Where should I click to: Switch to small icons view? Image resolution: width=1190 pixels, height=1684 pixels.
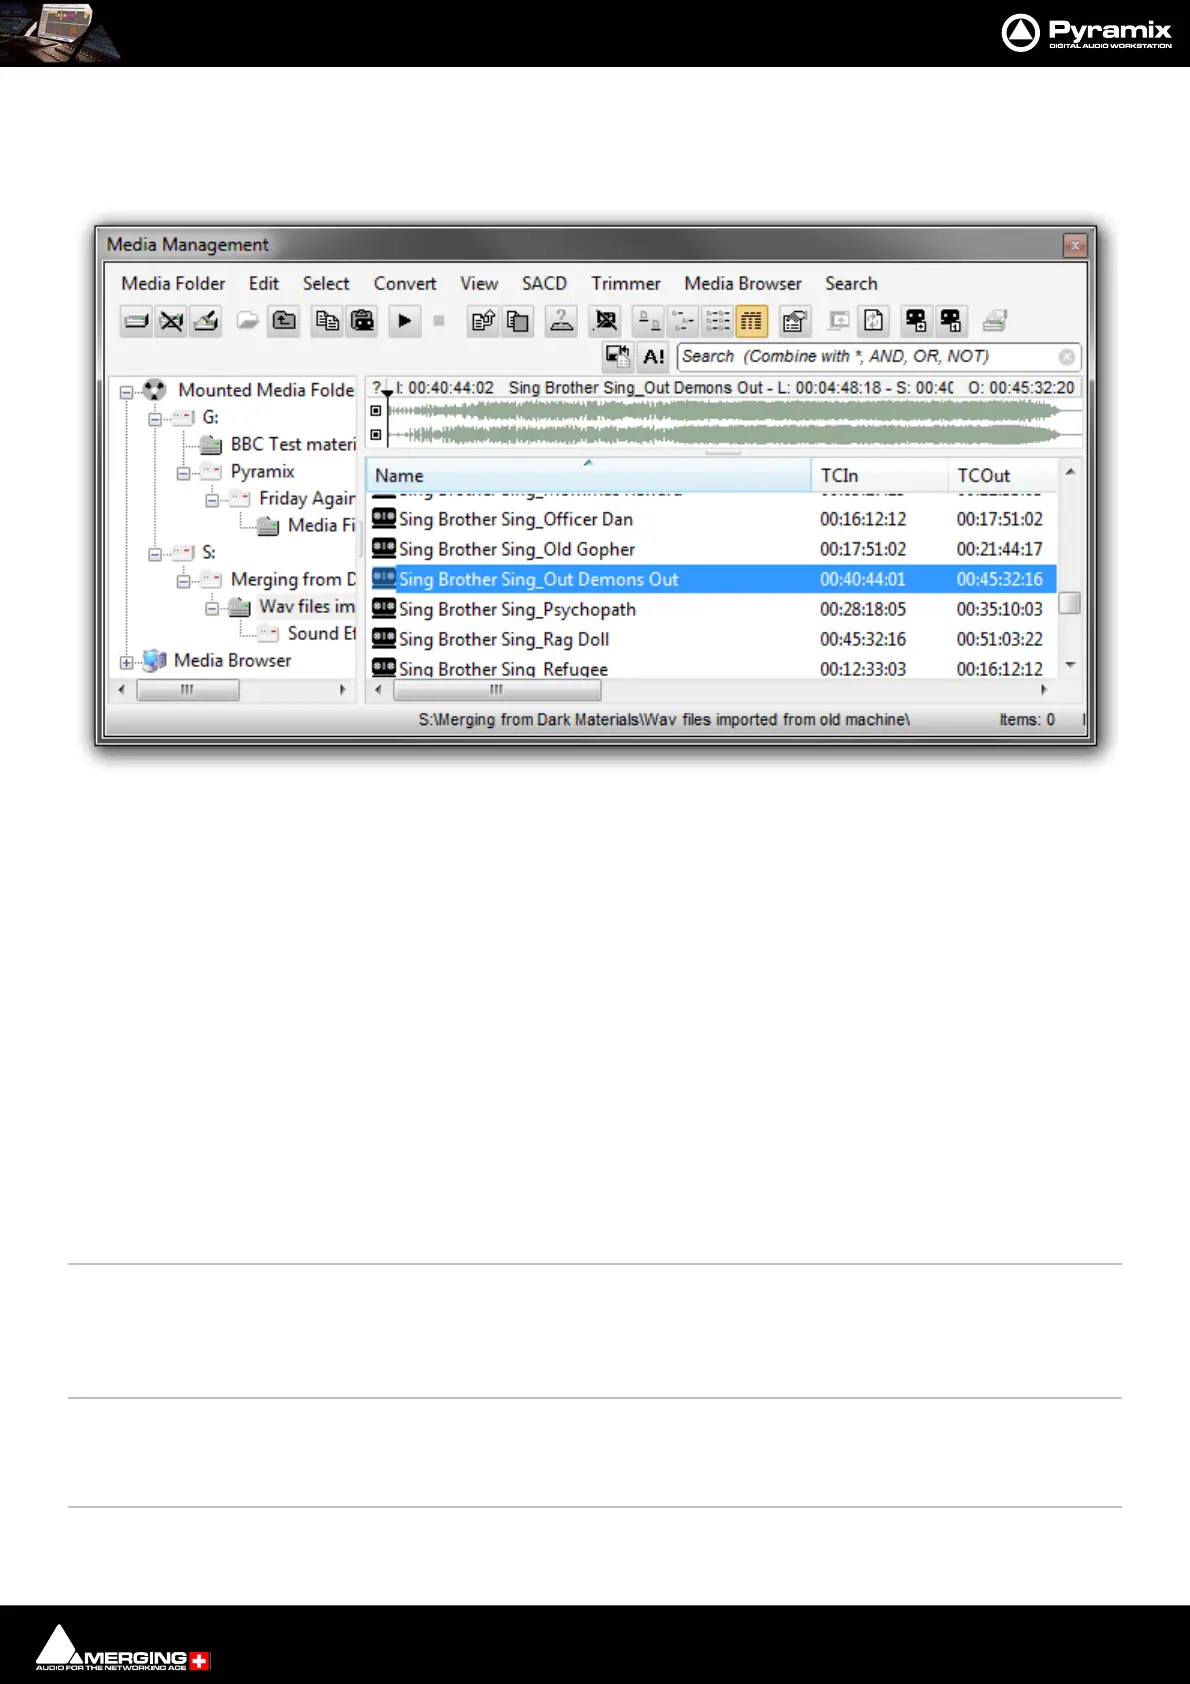(x=684, y=321)
